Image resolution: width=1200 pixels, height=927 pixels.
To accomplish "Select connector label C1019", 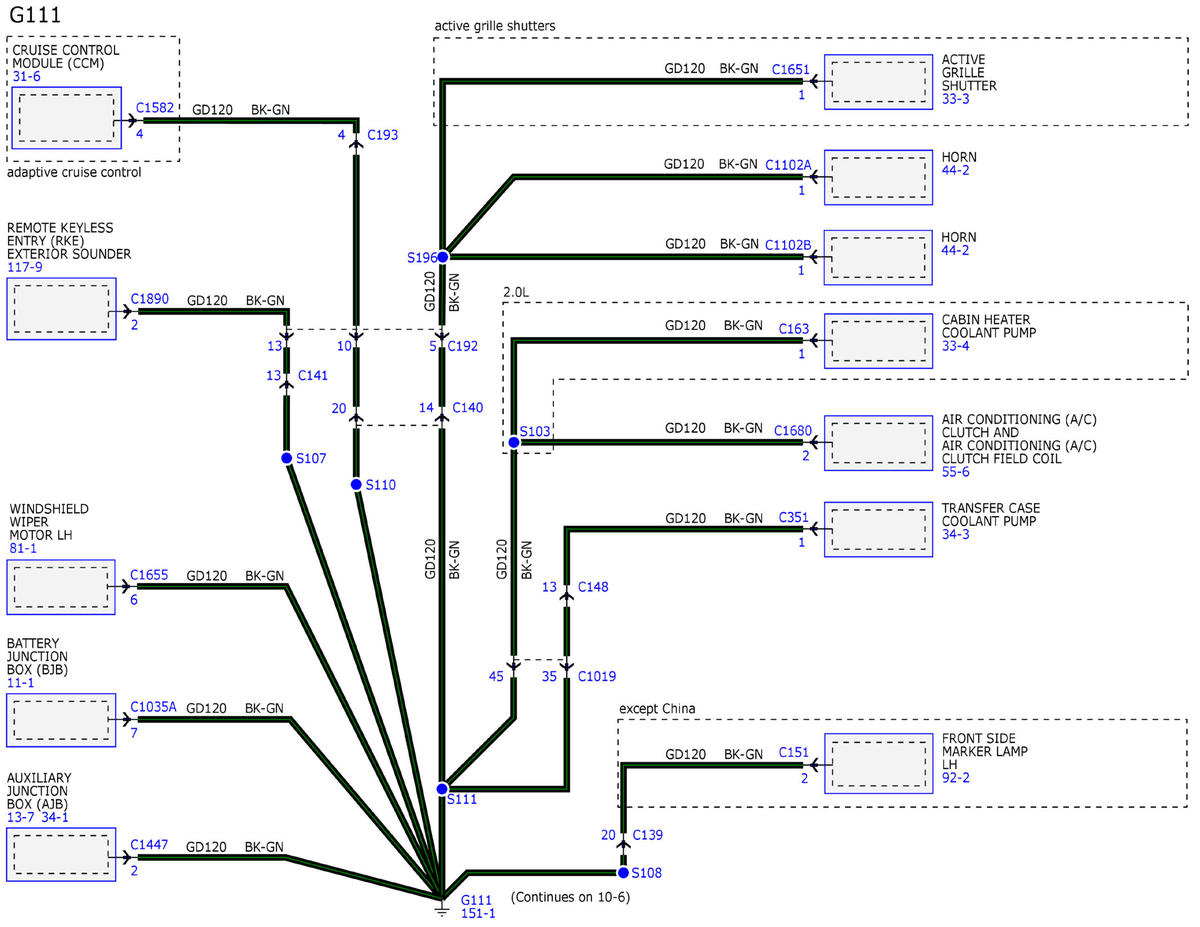I will click(x=597, y=676).
